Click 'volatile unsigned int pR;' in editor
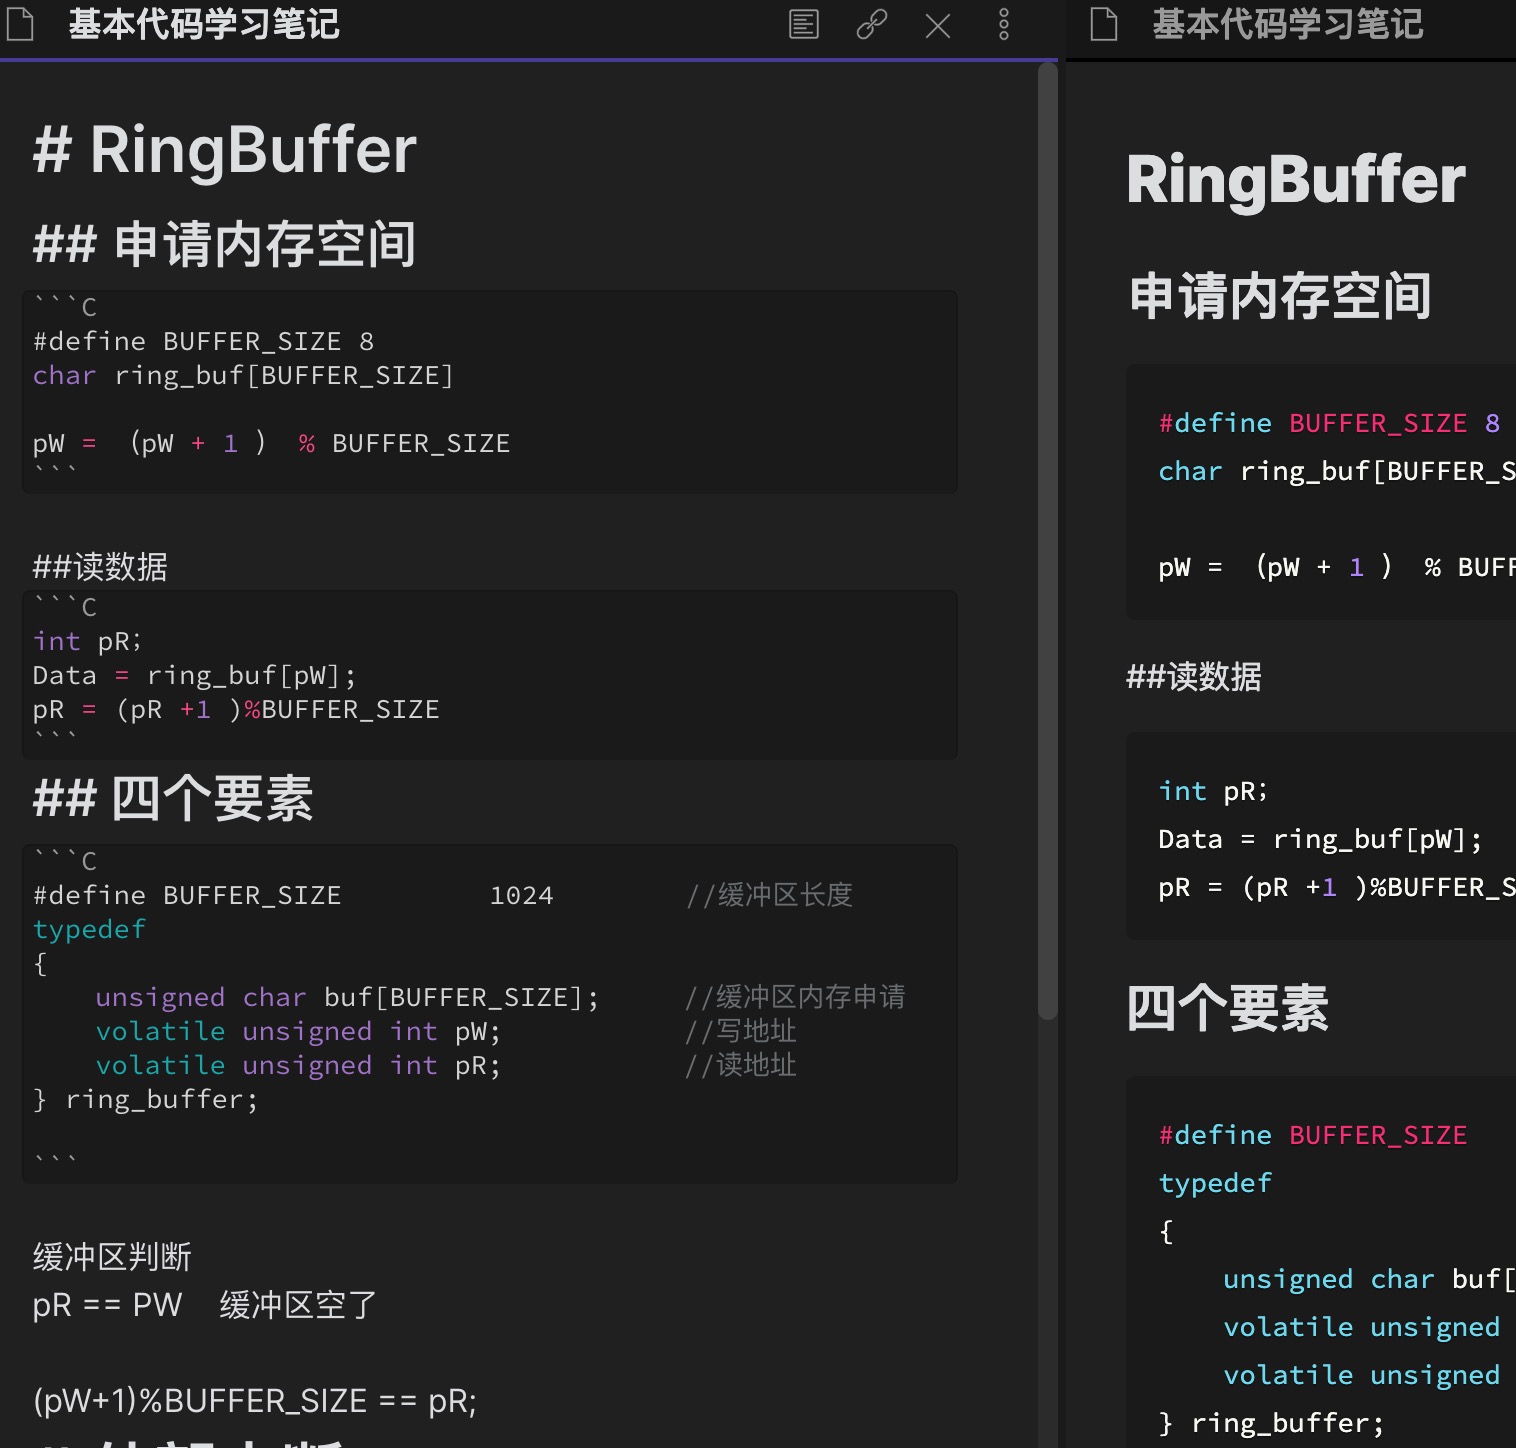 pos(298,1066)
